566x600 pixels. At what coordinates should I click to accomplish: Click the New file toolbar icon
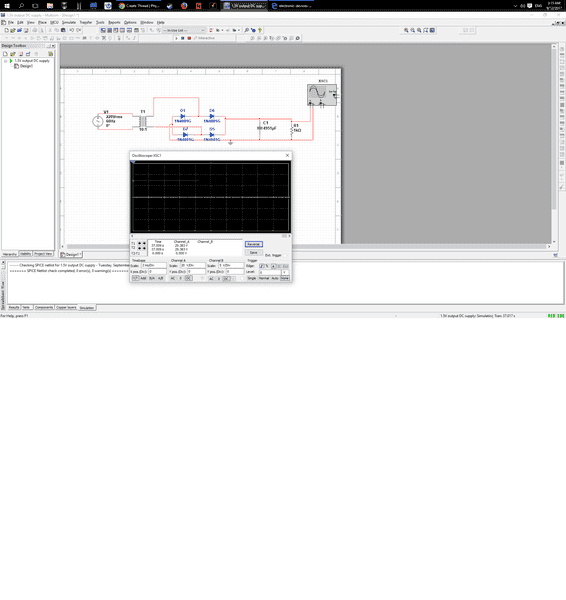[x=6, y=30]
